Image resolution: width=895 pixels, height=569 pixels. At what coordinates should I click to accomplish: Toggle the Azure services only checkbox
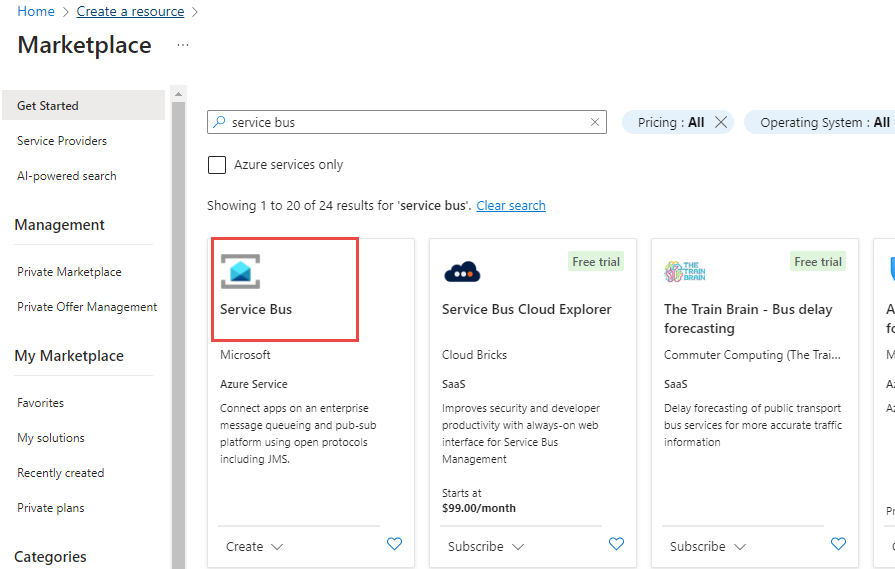pos(217,165)
